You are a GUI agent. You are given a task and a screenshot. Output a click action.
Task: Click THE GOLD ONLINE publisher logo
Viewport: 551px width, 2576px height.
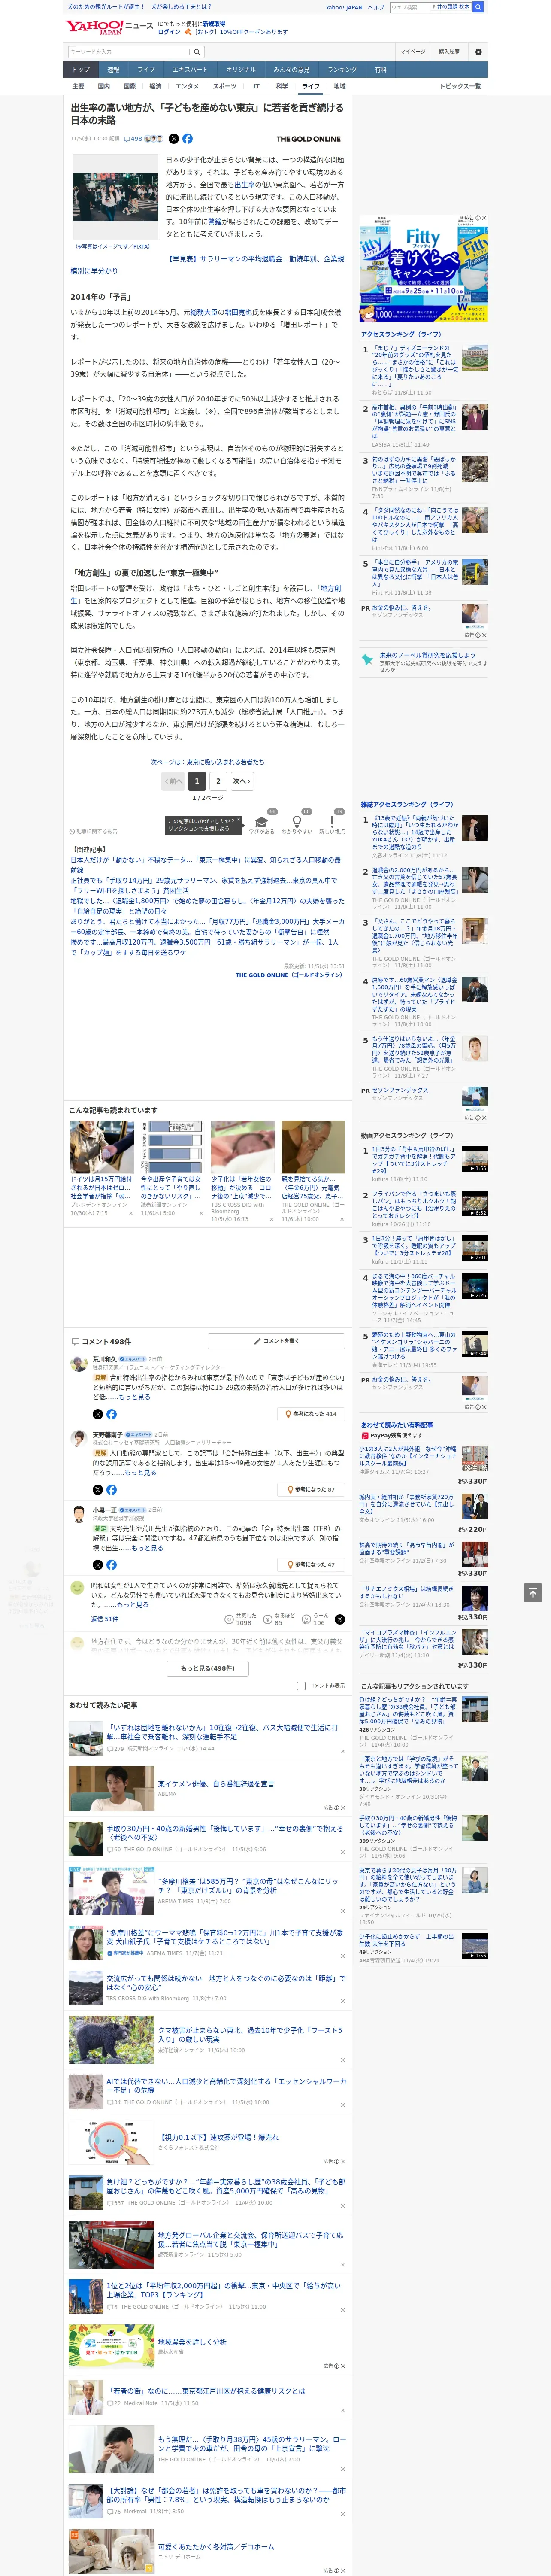tap(309, 139)
